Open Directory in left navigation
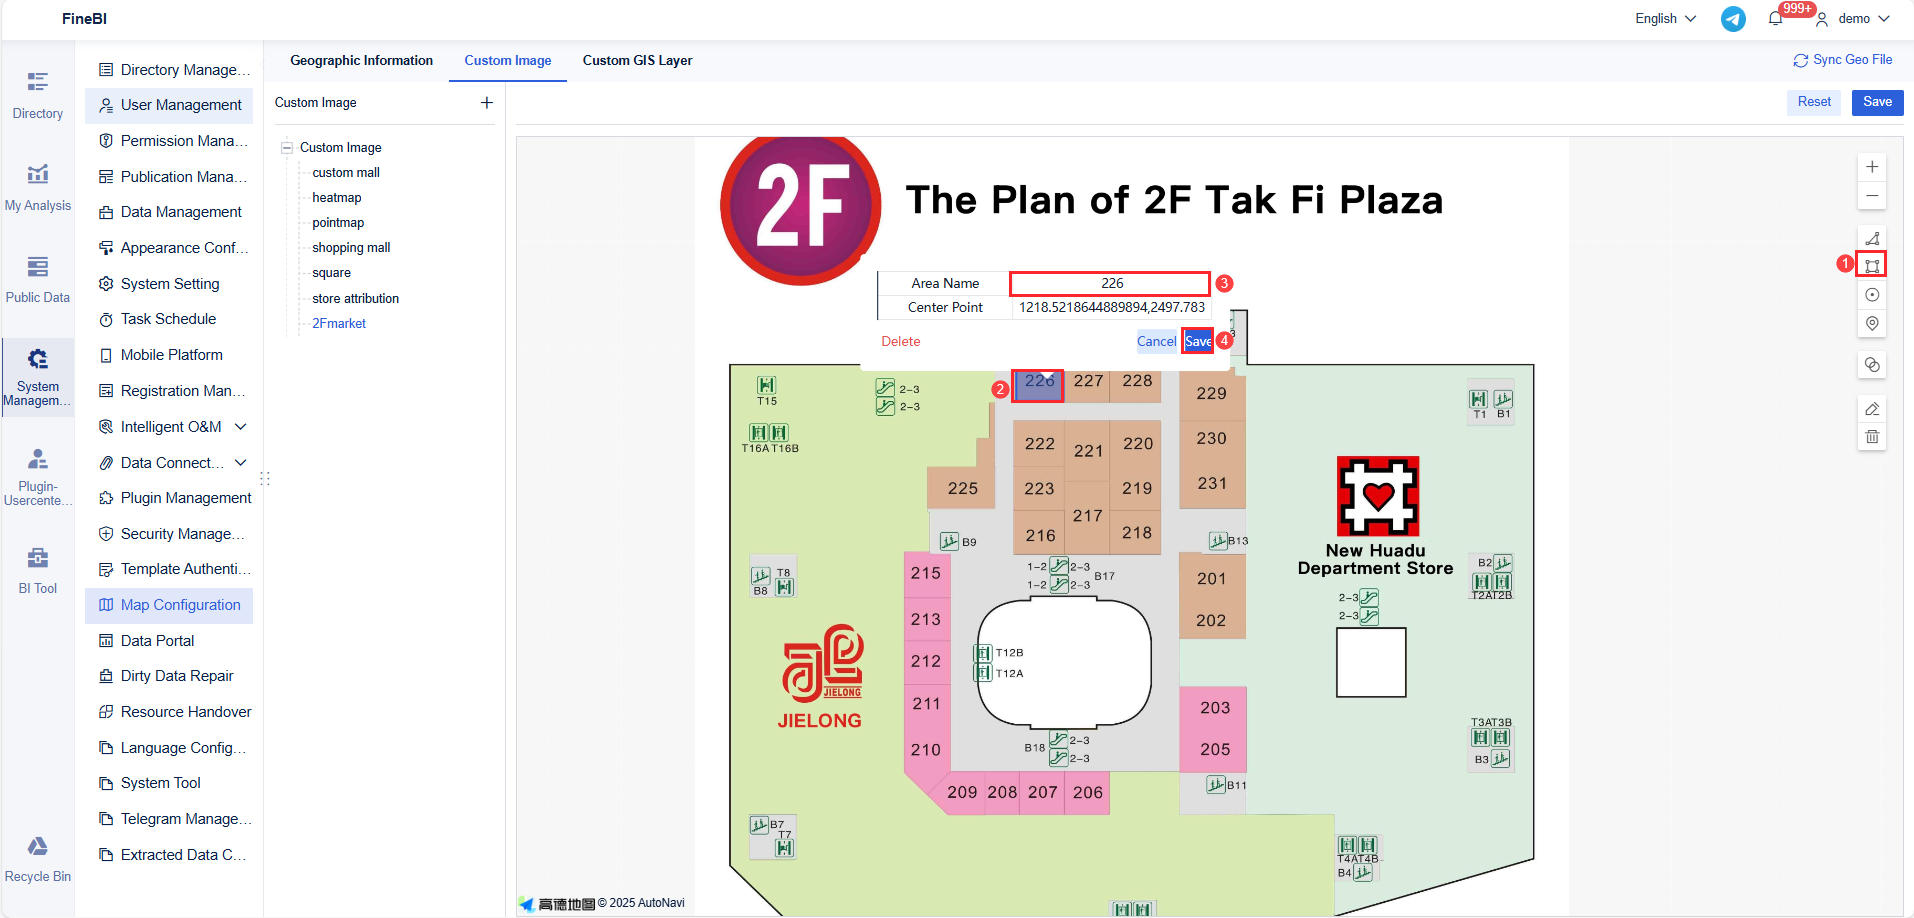1914x918 pixels. (x=38, y=95)
